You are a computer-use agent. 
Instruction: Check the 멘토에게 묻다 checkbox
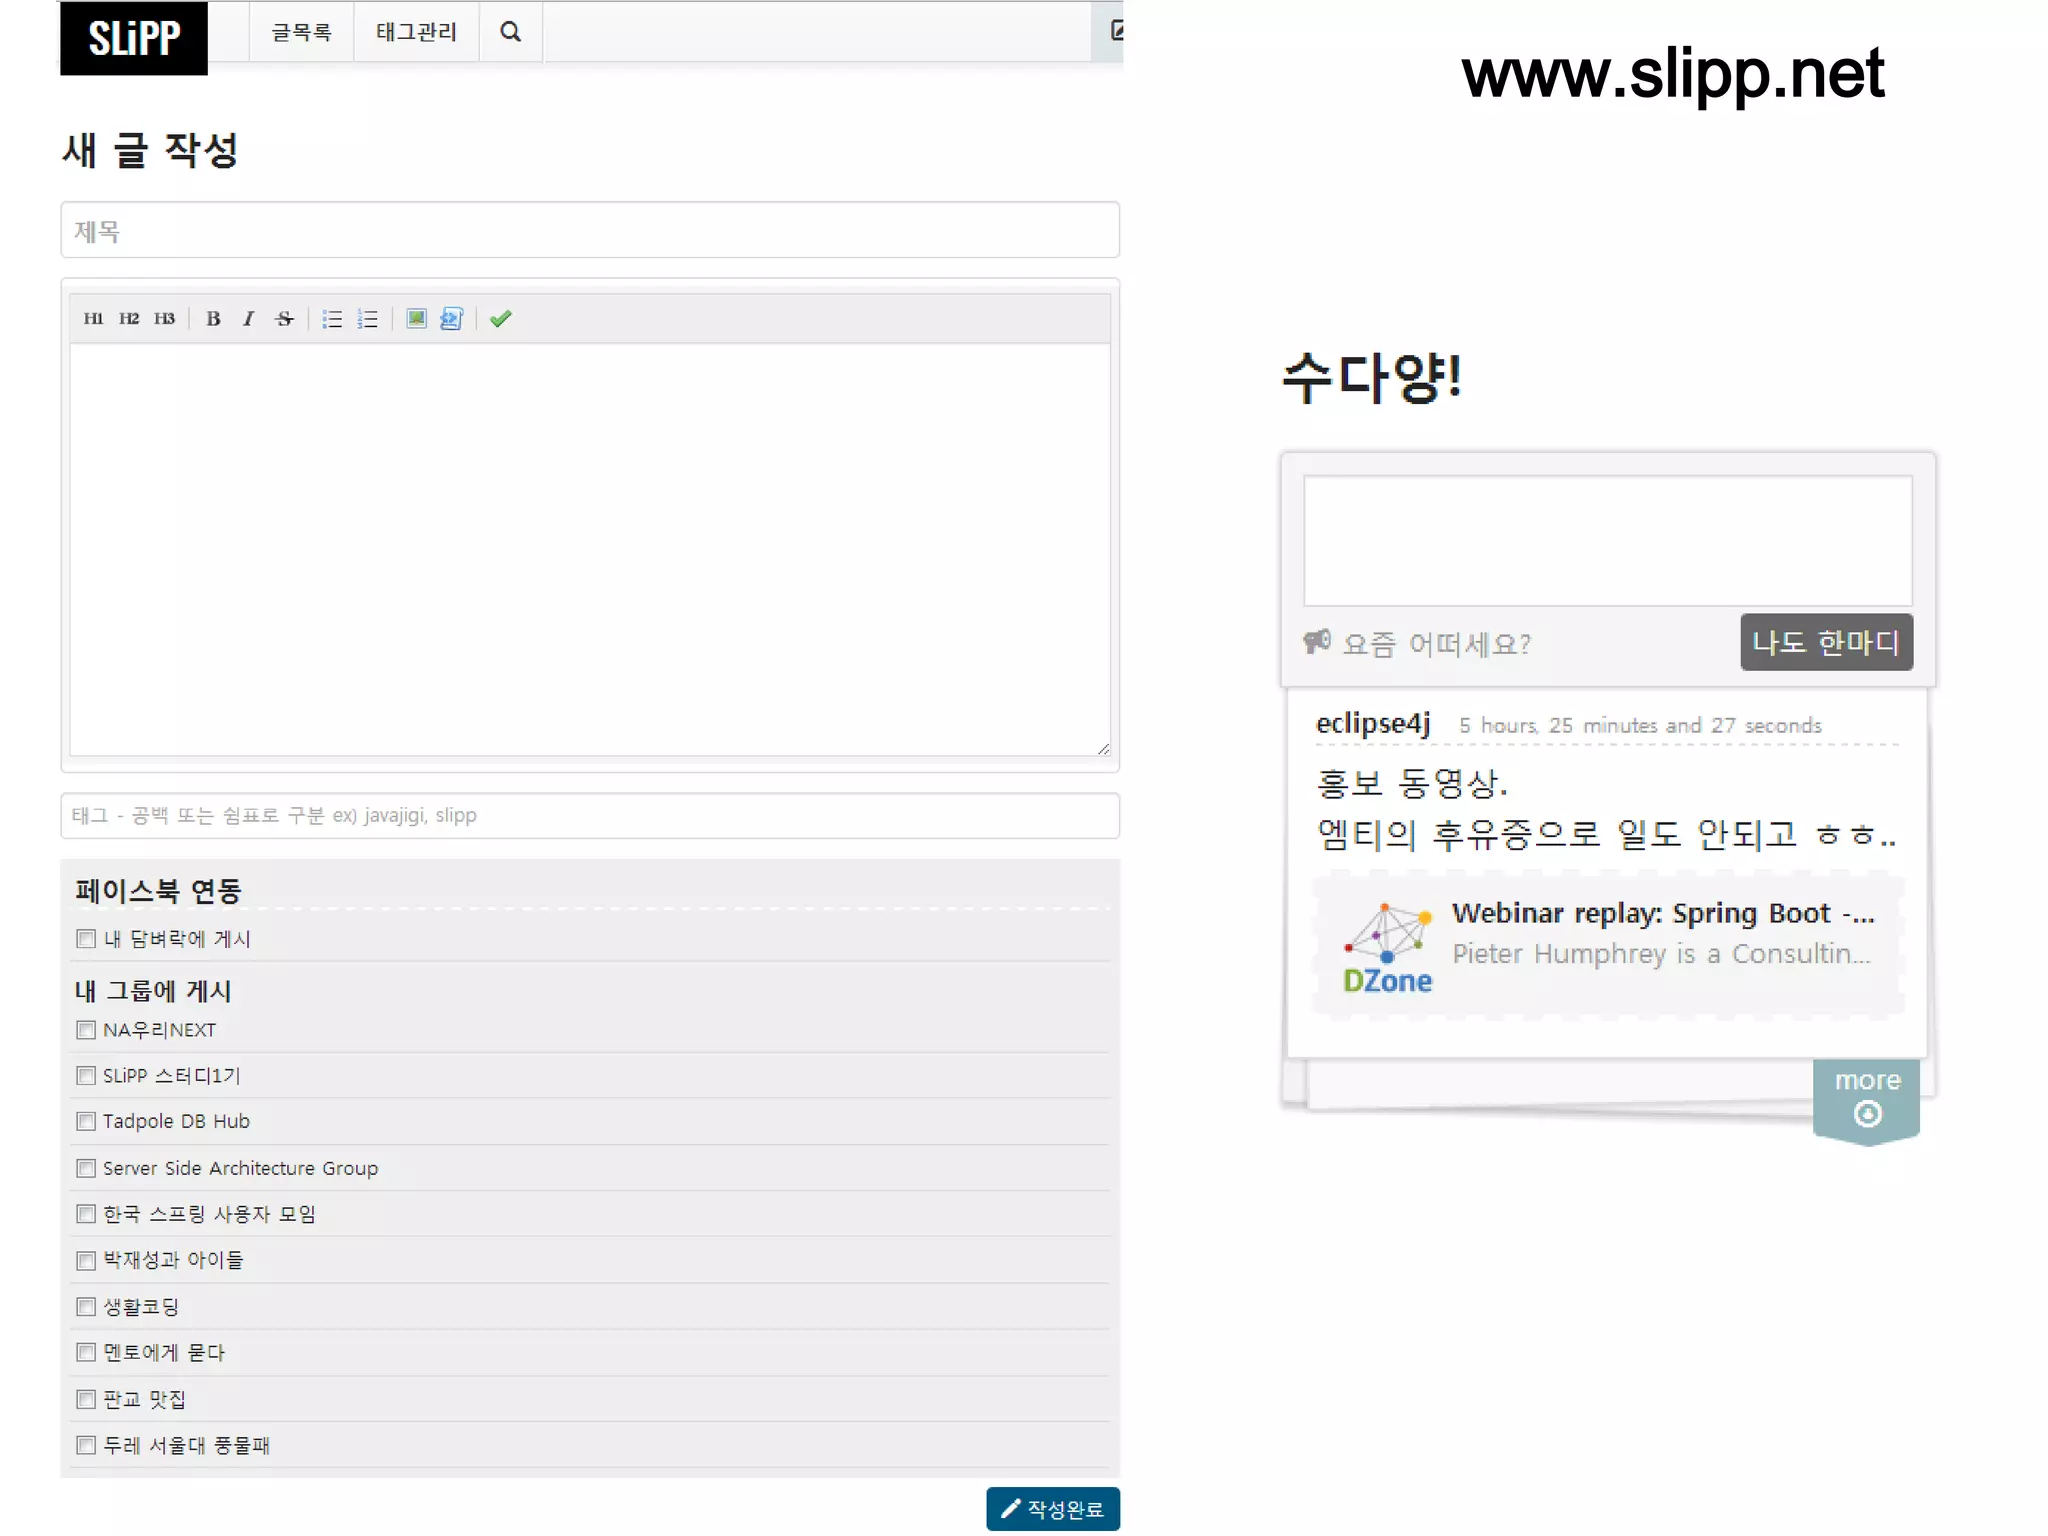point(86,1353)
